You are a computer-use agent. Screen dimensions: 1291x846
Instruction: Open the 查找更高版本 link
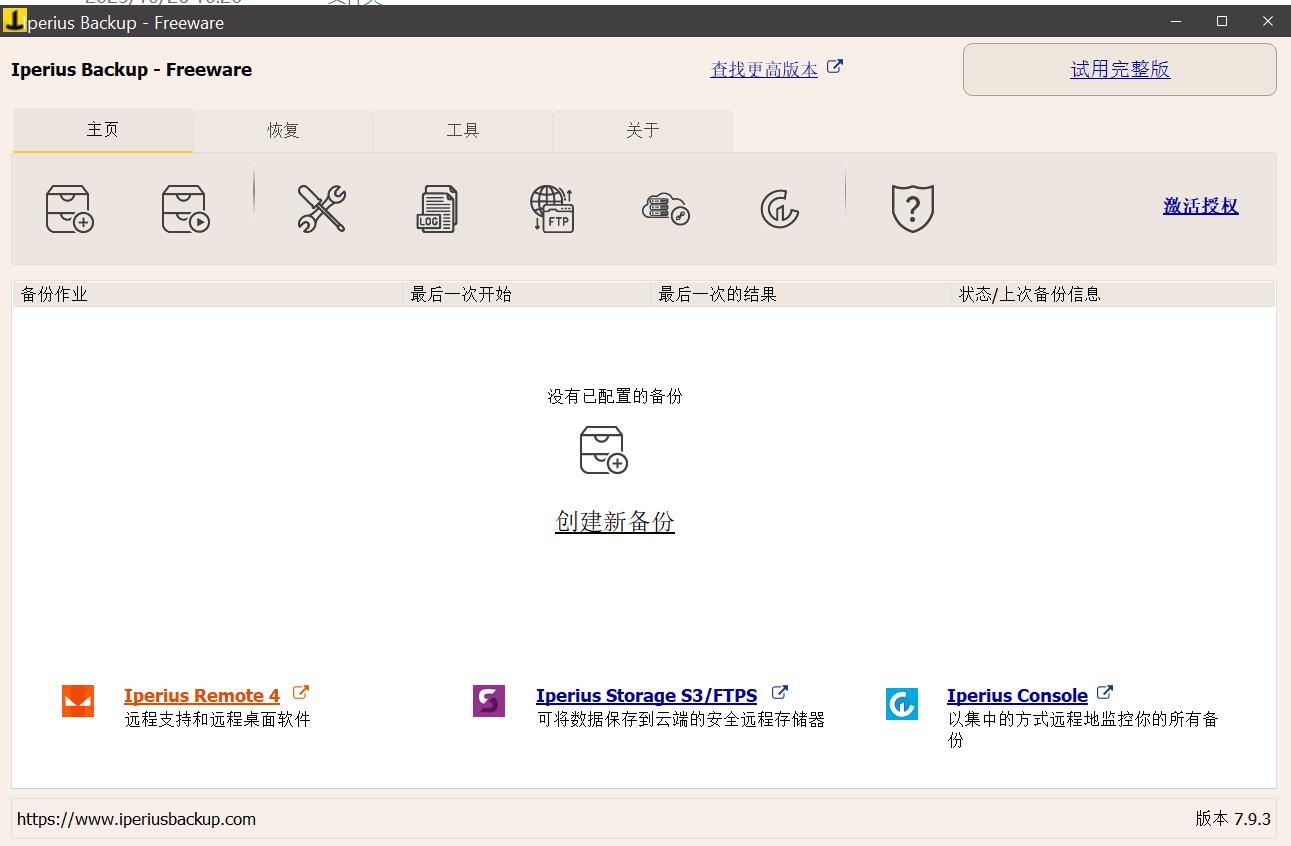(764, 70)
